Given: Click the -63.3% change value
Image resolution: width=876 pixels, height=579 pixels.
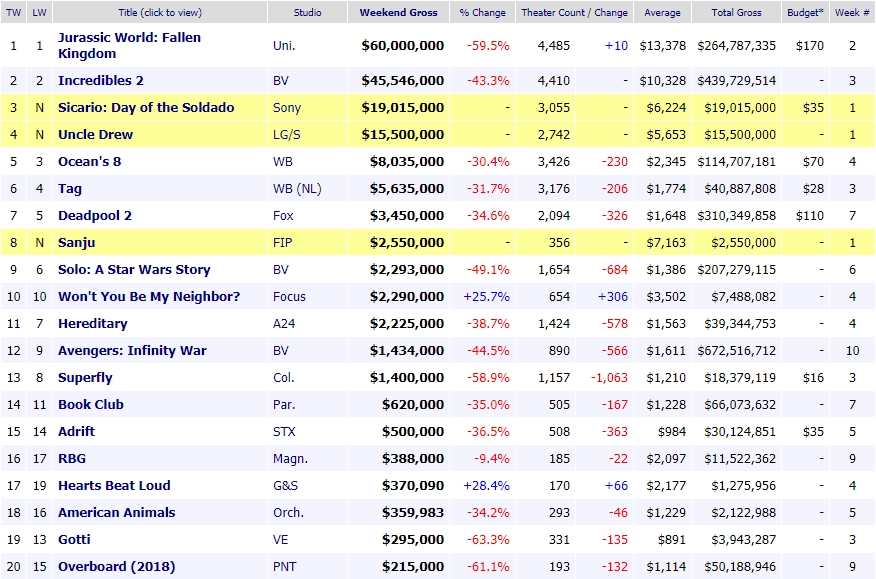Looking at the screenshot, I should 488,540.
